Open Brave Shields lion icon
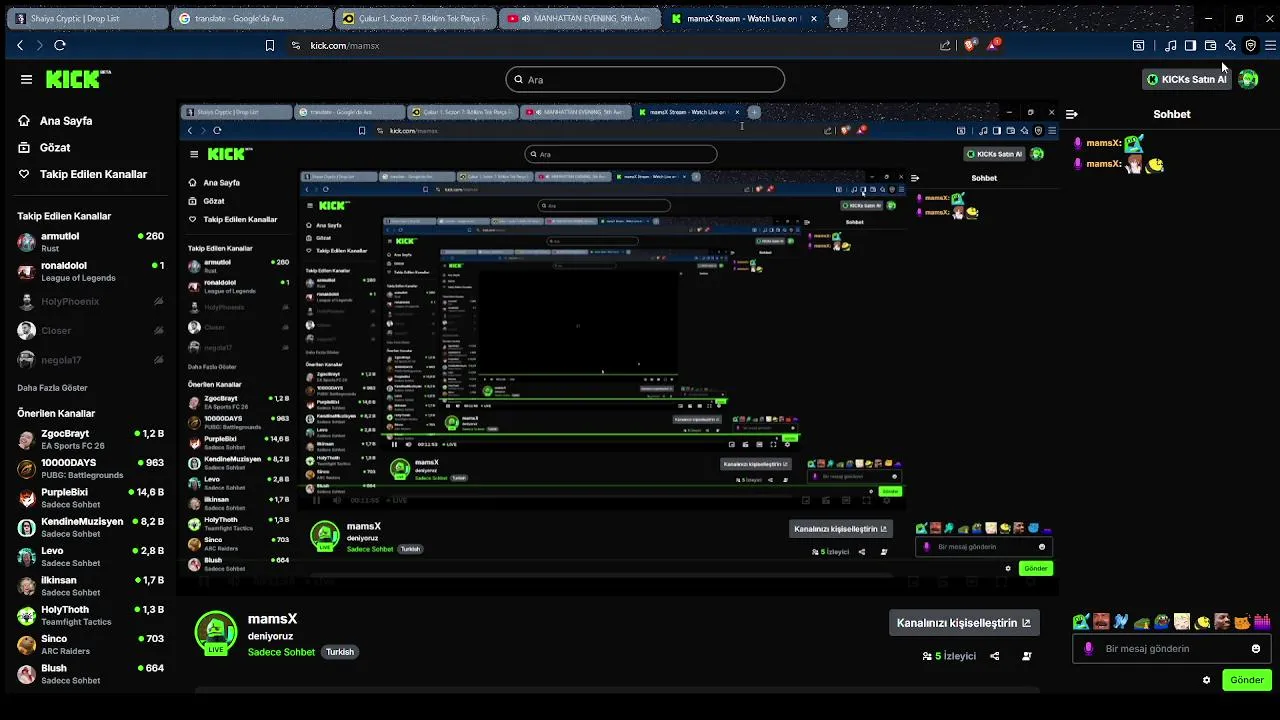1280x720 pixels. point(969,45)
